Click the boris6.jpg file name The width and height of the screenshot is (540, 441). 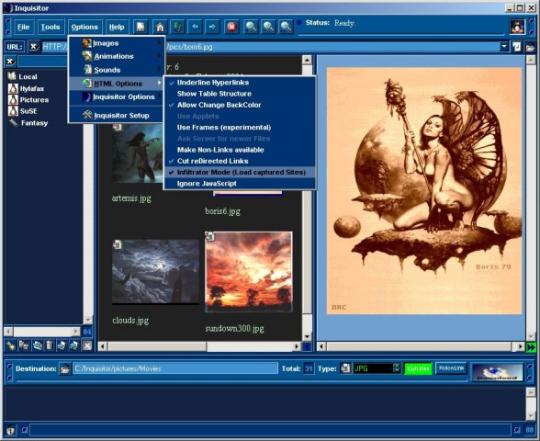[x=222, y=211]
